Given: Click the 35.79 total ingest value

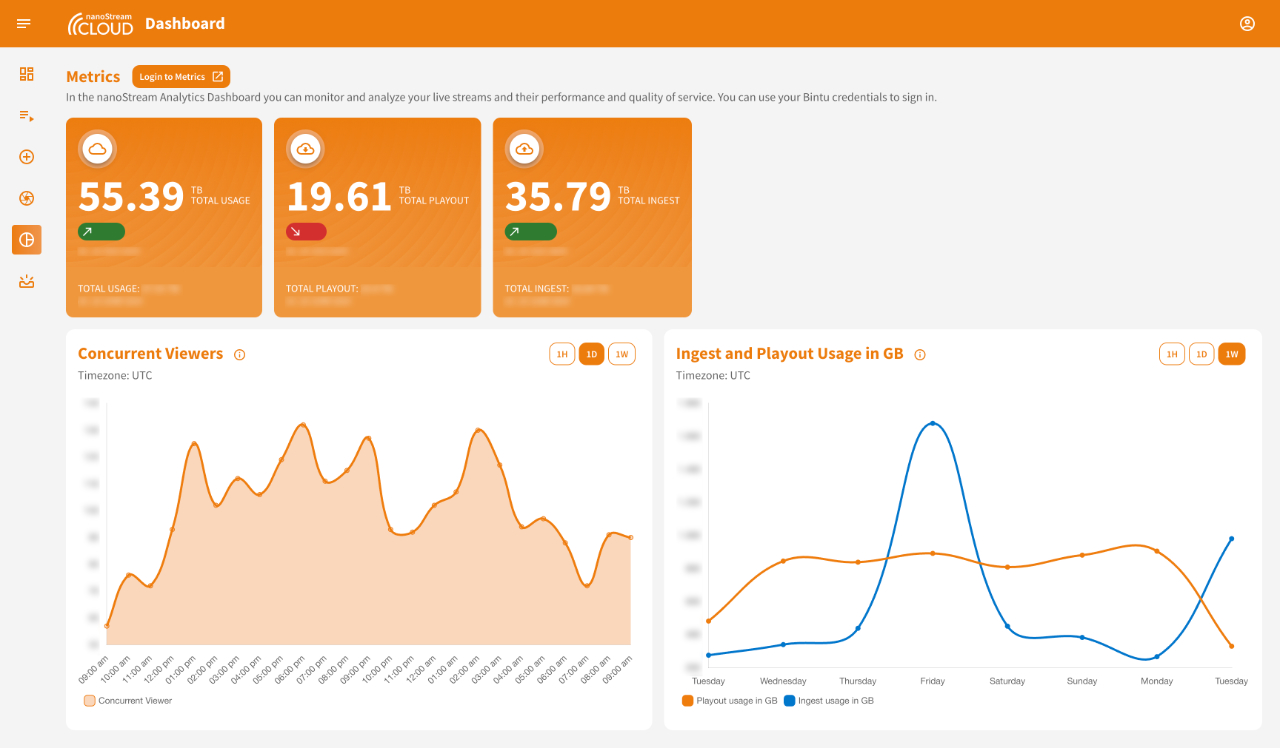Looking at the screenshot, I should [558, 196].
